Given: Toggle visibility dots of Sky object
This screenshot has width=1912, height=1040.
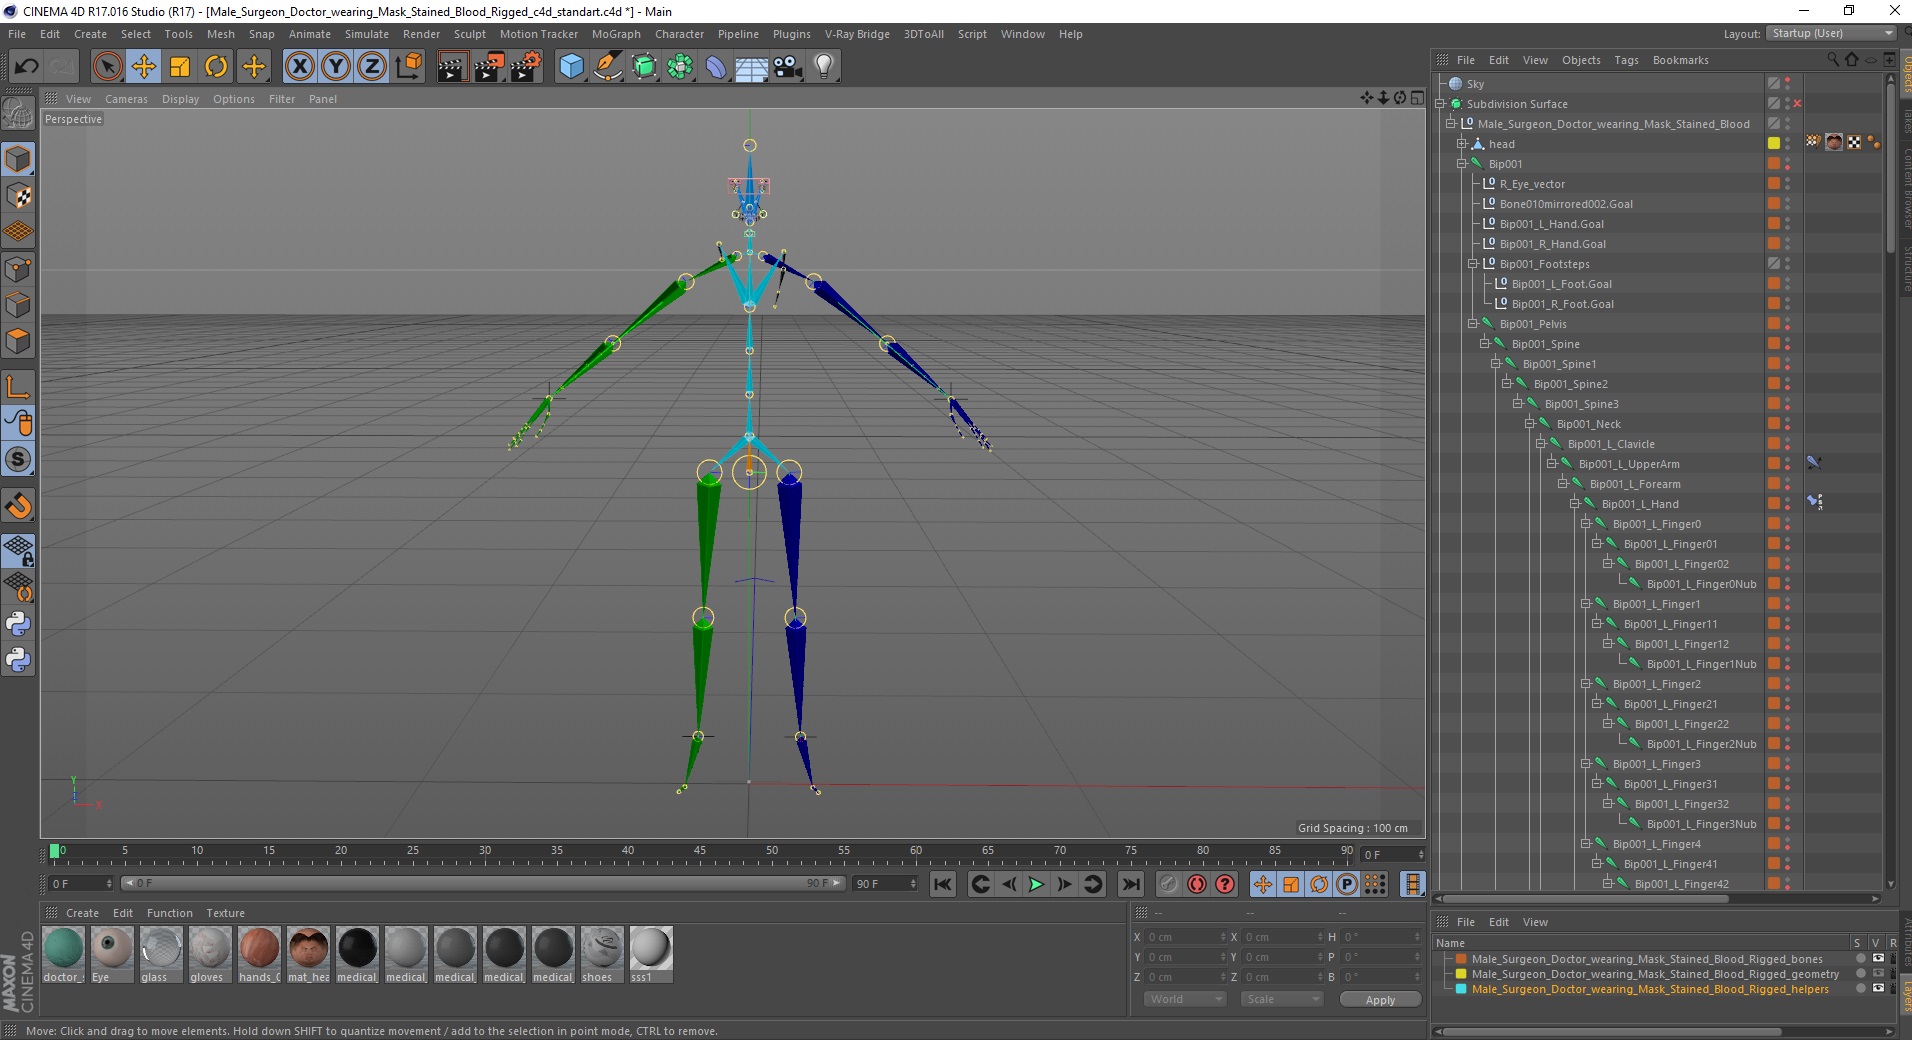Looking at the screenshot, I should click(1788, 84).
